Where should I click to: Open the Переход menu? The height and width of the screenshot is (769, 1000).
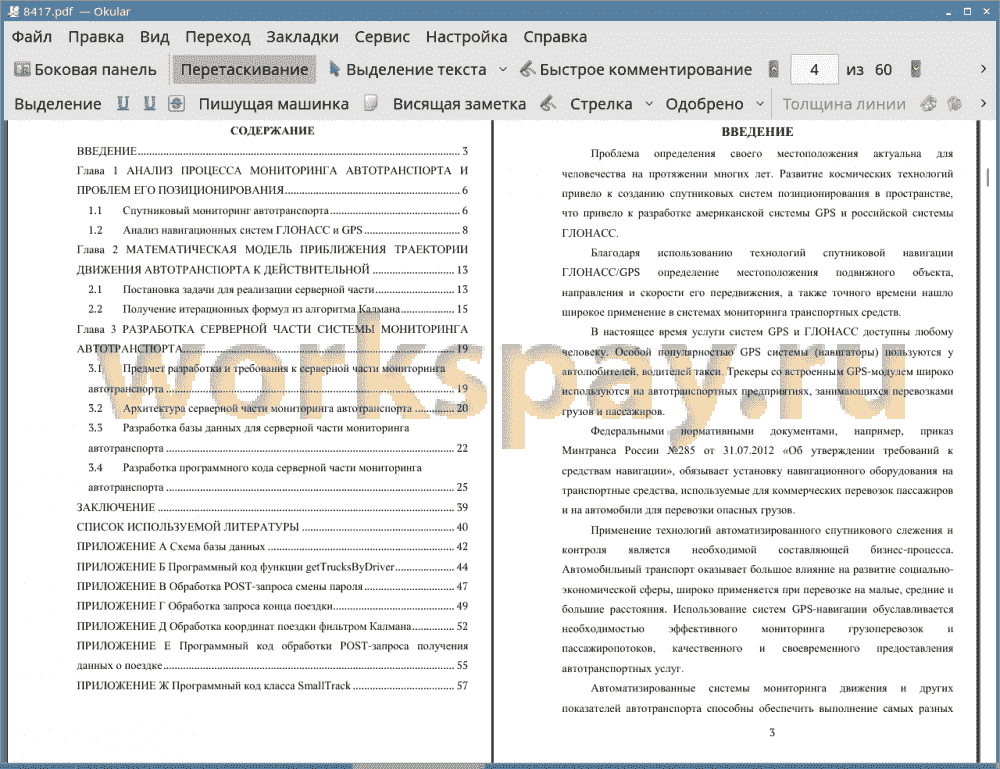(217, 37)
